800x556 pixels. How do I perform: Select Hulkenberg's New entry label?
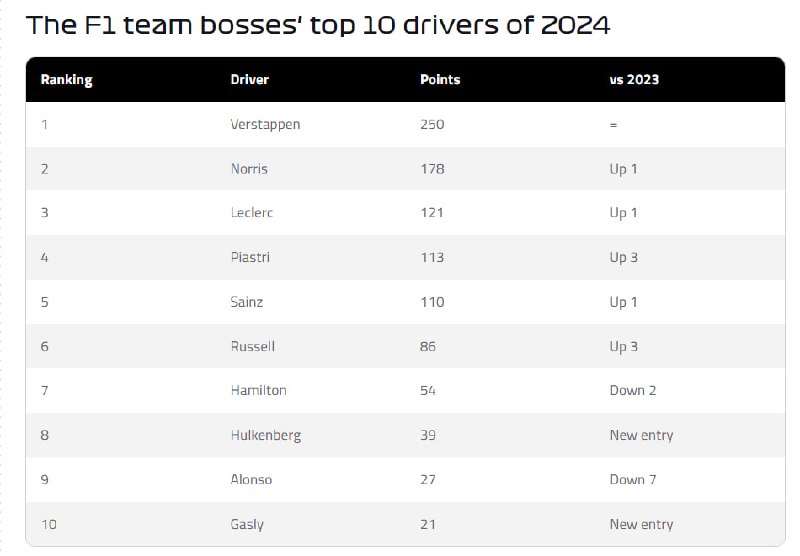click(x=641, y=436)
